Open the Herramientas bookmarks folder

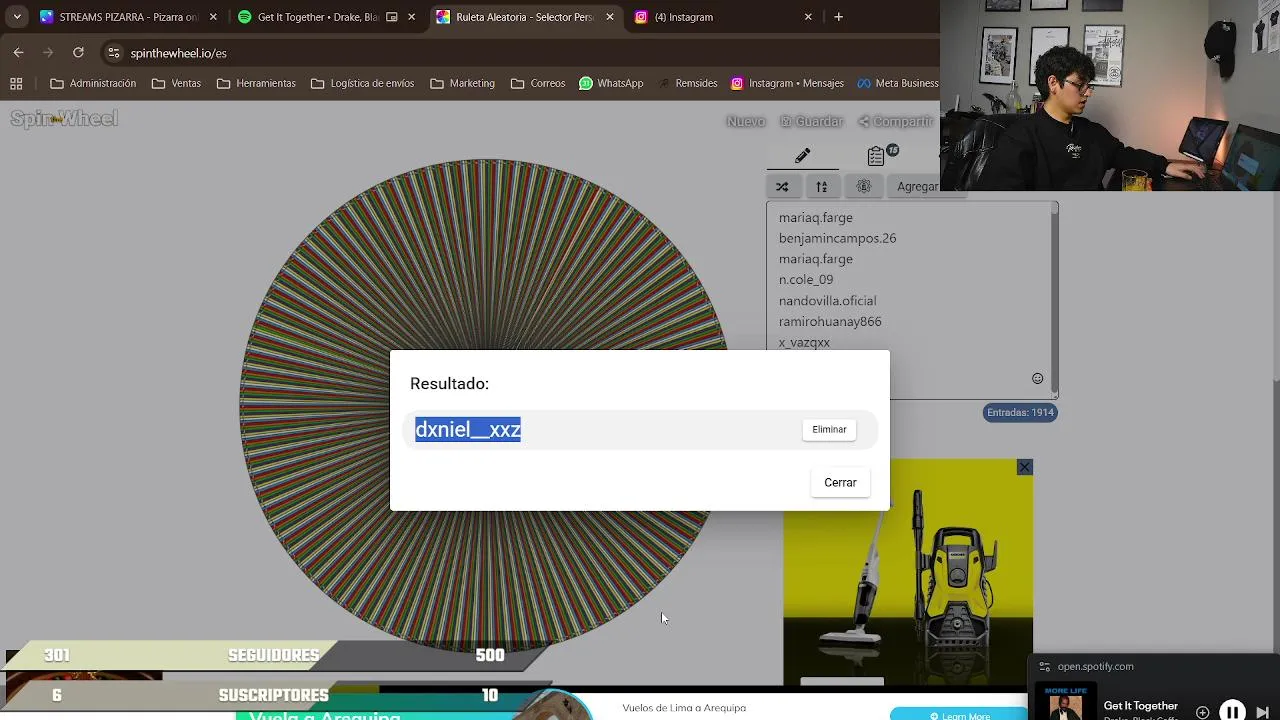point(256,83)
